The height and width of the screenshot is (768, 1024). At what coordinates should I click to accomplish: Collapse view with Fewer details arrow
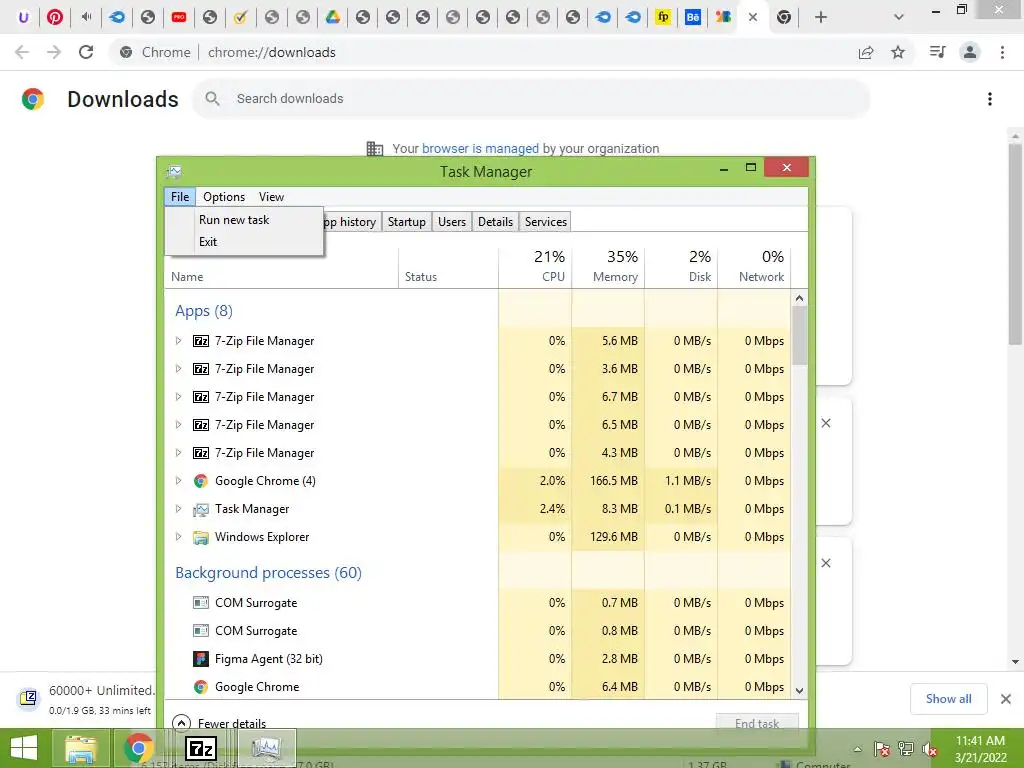click(x=181, y=723)
